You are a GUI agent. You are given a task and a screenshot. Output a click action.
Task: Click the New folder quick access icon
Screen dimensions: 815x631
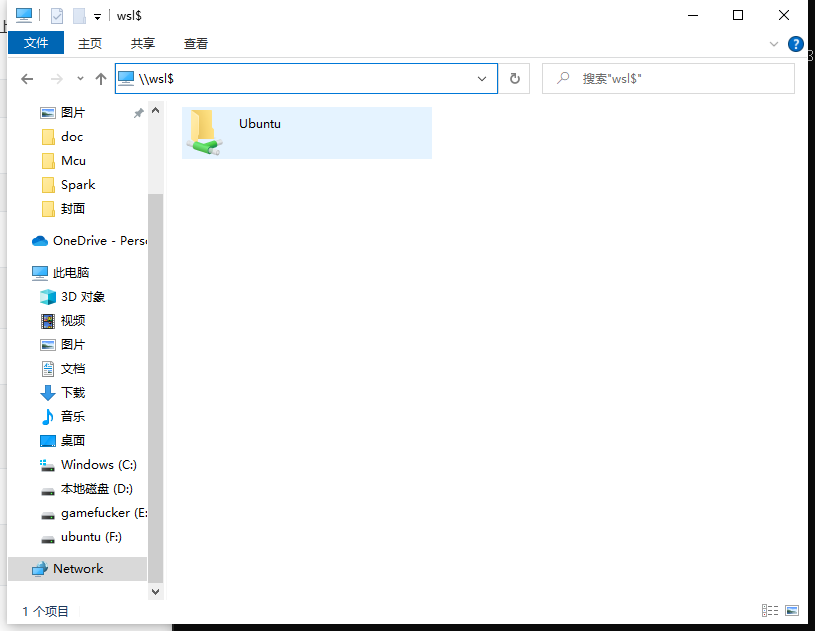point(79,16)
